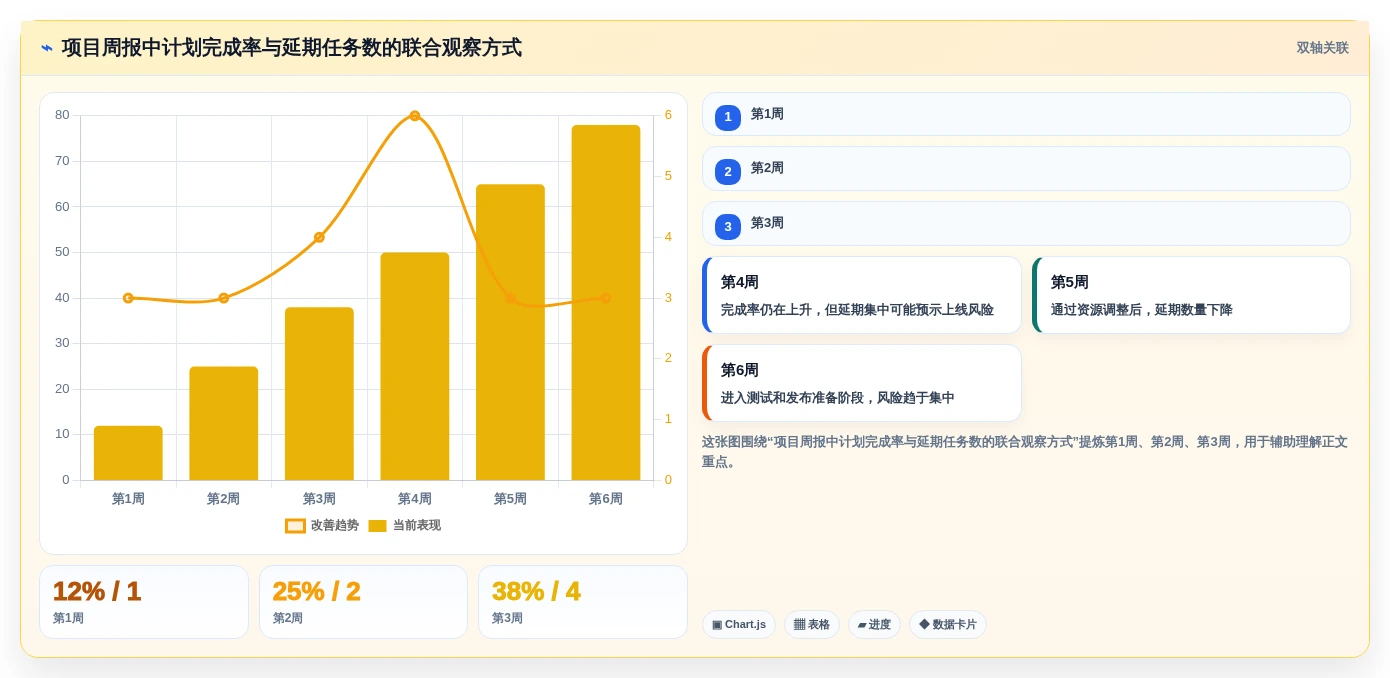Click the 第2周 bar in the chart
Image resolution: width=1390 pixels, height=678 pixels.
pos(224,423)
